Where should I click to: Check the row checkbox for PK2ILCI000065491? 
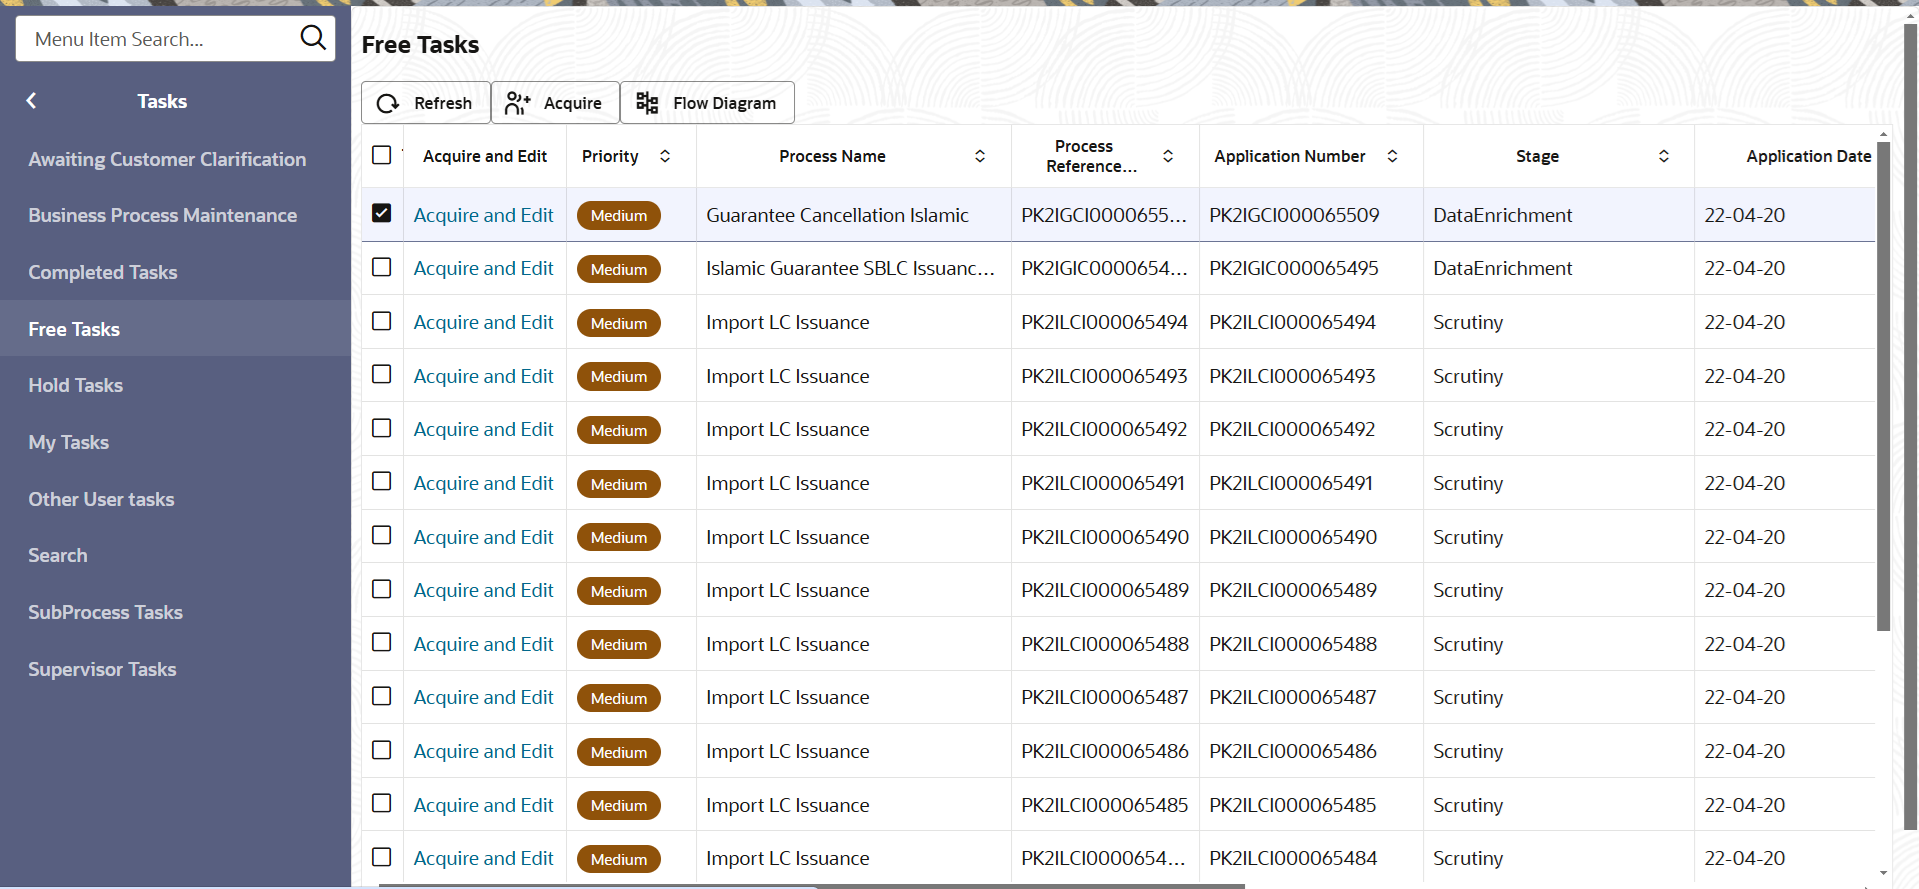click(x=381, y=481)
